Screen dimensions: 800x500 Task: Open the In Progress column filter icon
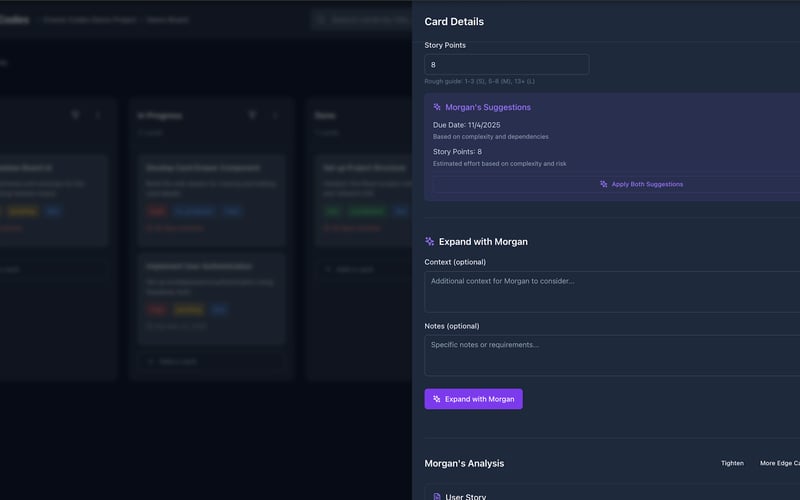(x=251, y=115)
